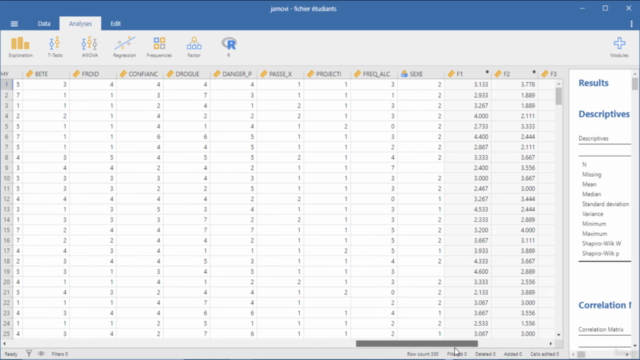The width and height of the screenshot is (640, 360).
Task: Select the SEXE nominal column header
Action: (422, 74)
